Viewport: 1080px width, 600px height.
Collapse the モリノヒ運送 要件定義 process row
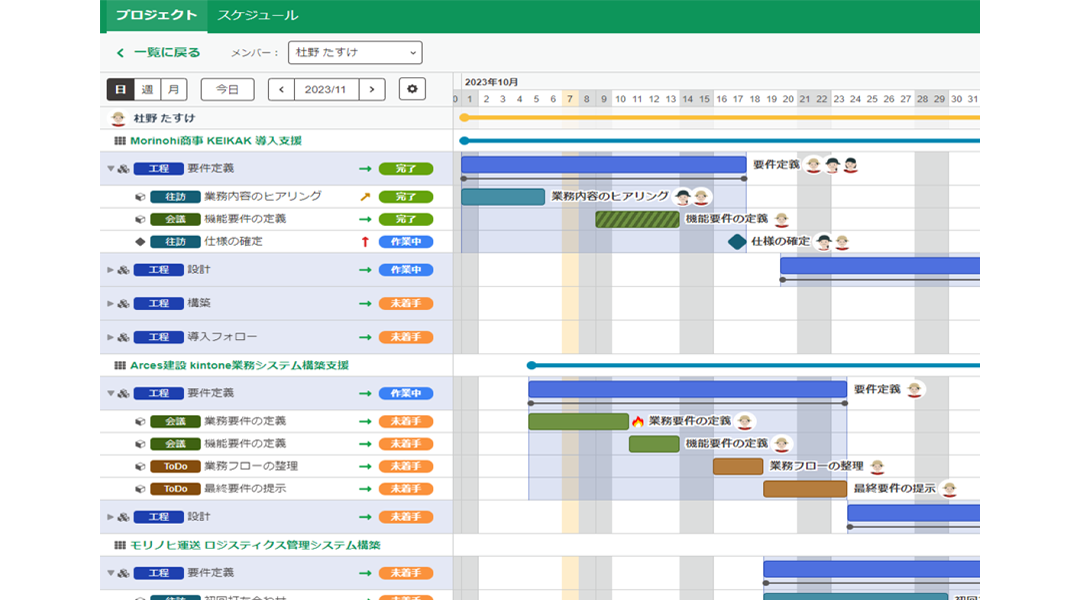pyautogui.click(x=110, y=573)
